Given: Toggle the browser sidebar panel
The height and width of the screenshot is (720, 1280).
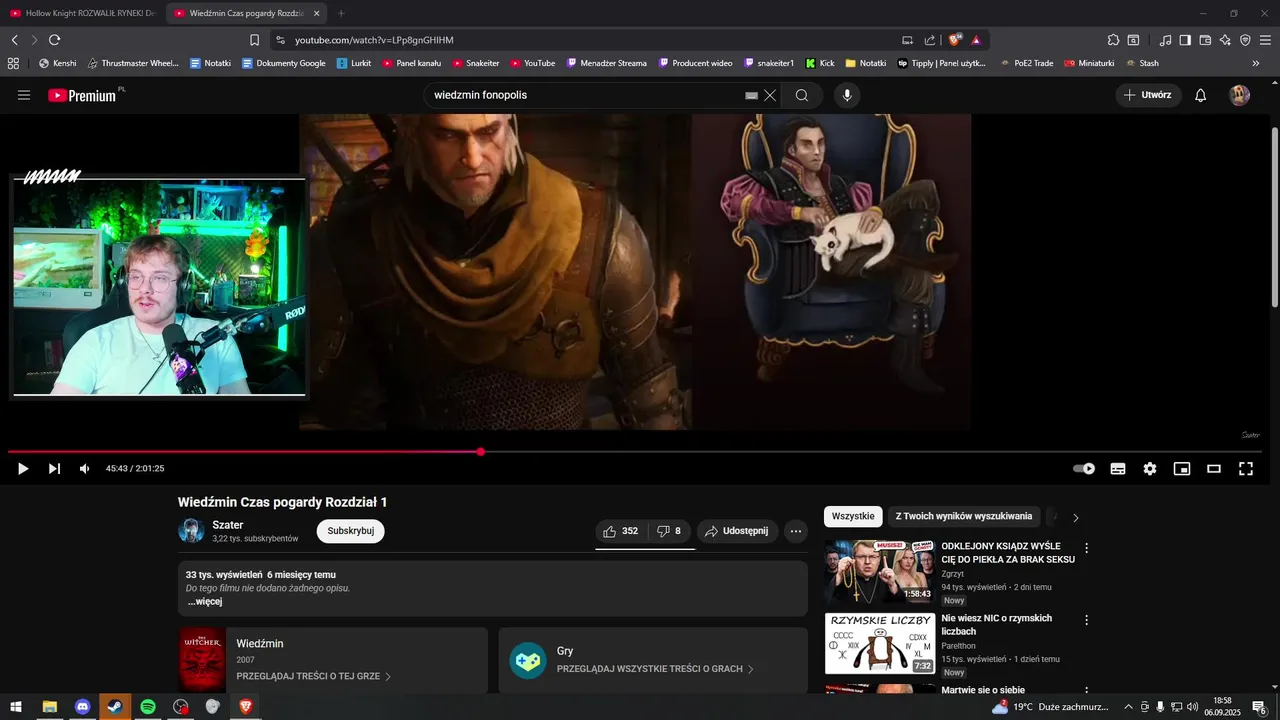Looking at the screenshot, I should [1185, 40].
